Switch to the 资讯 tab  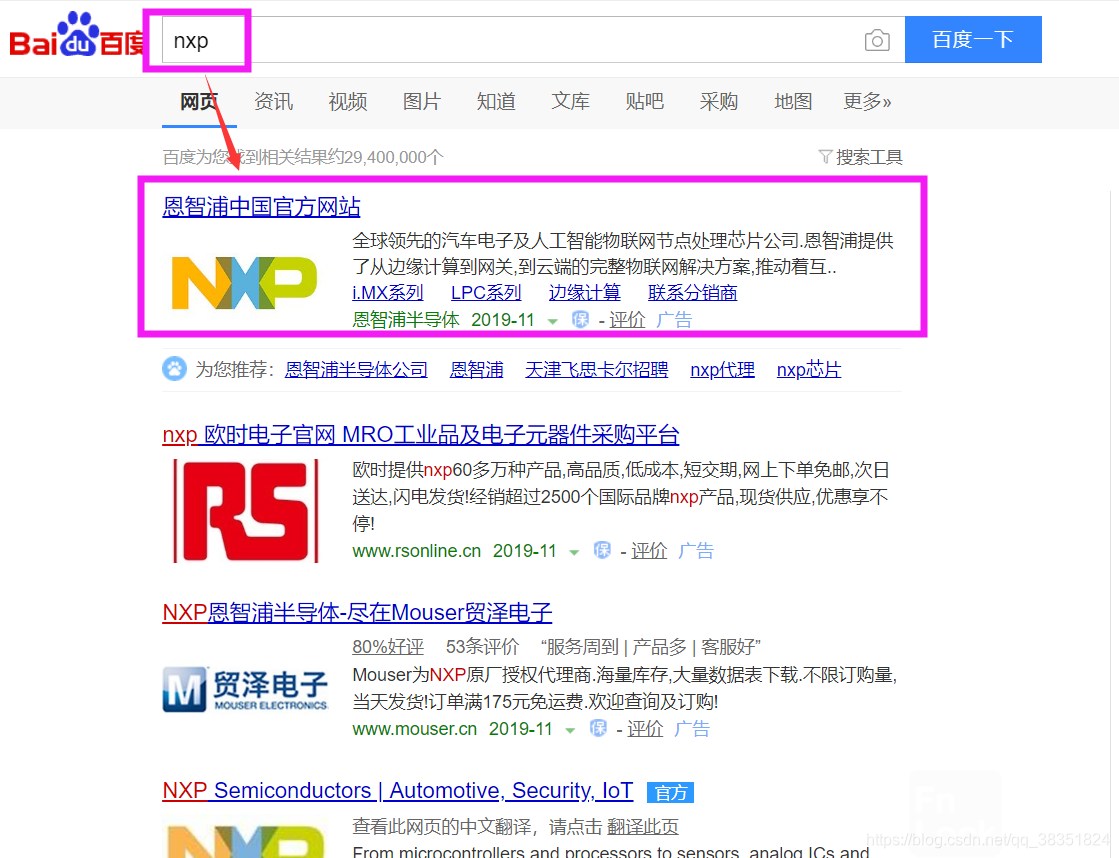tap(273, 101)
